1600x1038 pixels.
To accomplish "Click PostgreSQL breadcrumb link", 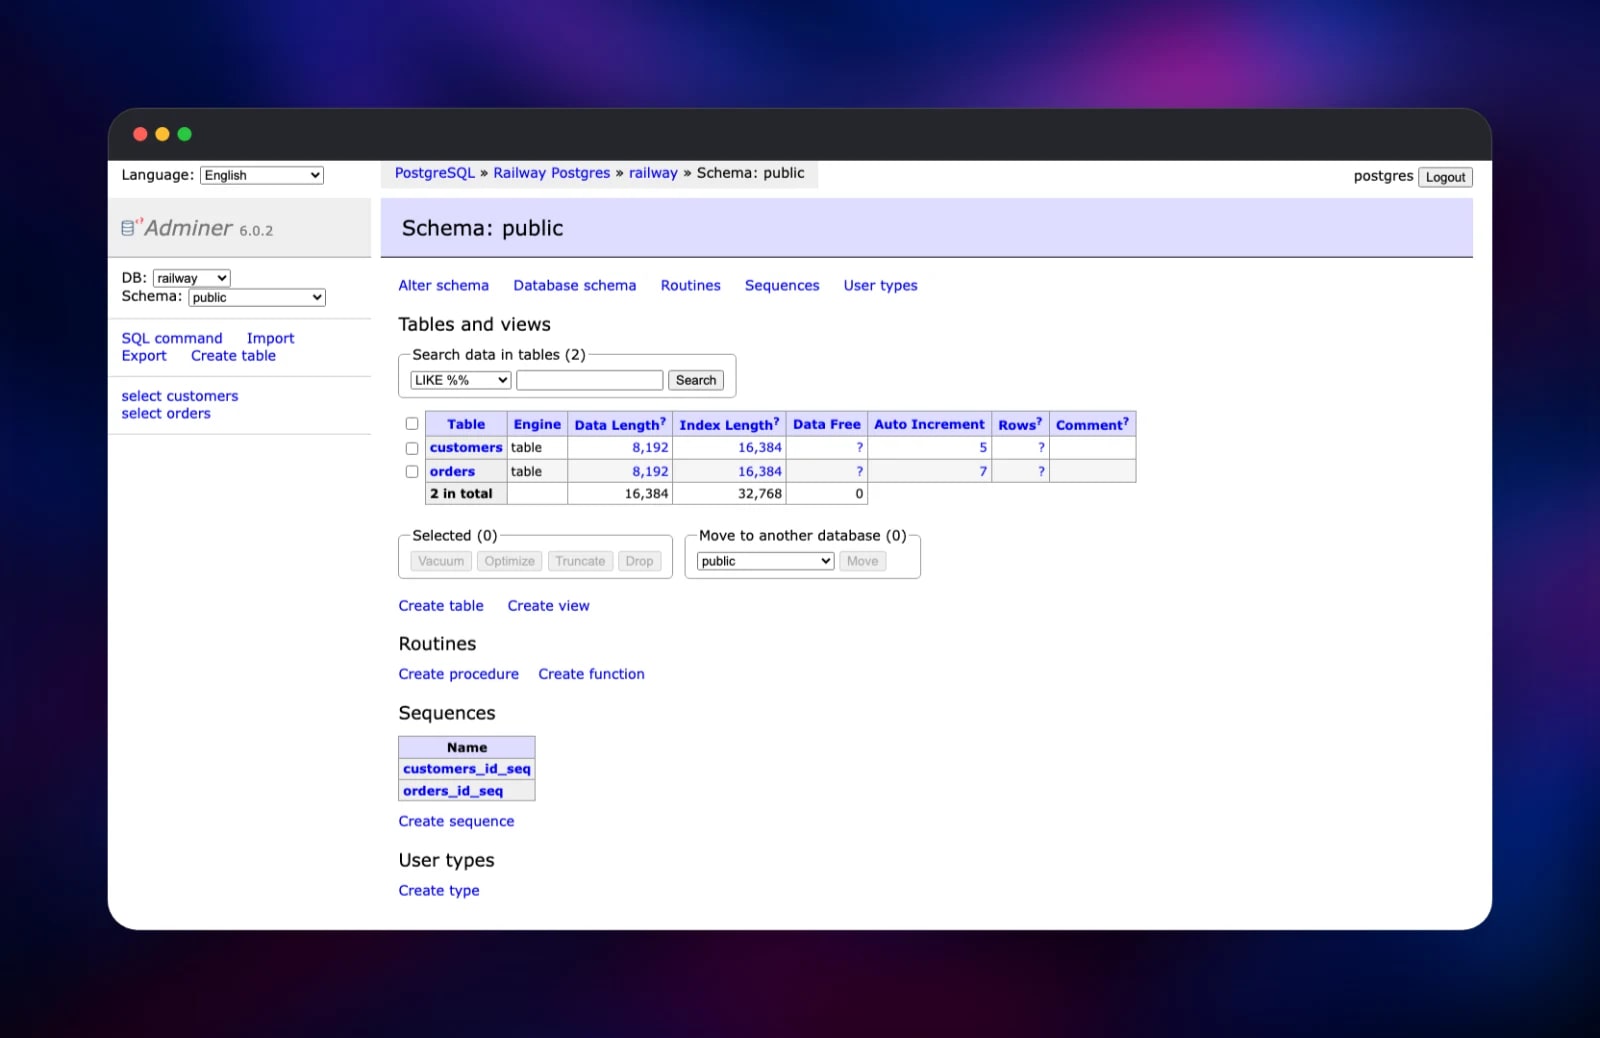I will coord(435,173).
